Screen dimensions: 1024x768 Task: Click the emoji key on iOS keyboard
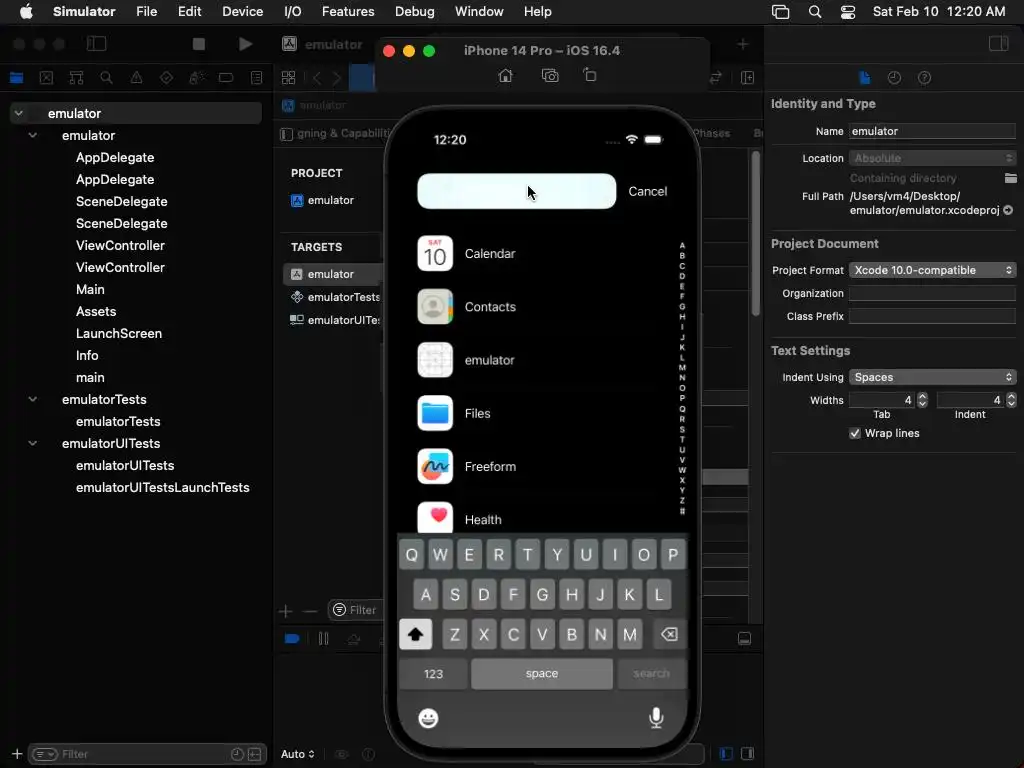coord(428,718)
